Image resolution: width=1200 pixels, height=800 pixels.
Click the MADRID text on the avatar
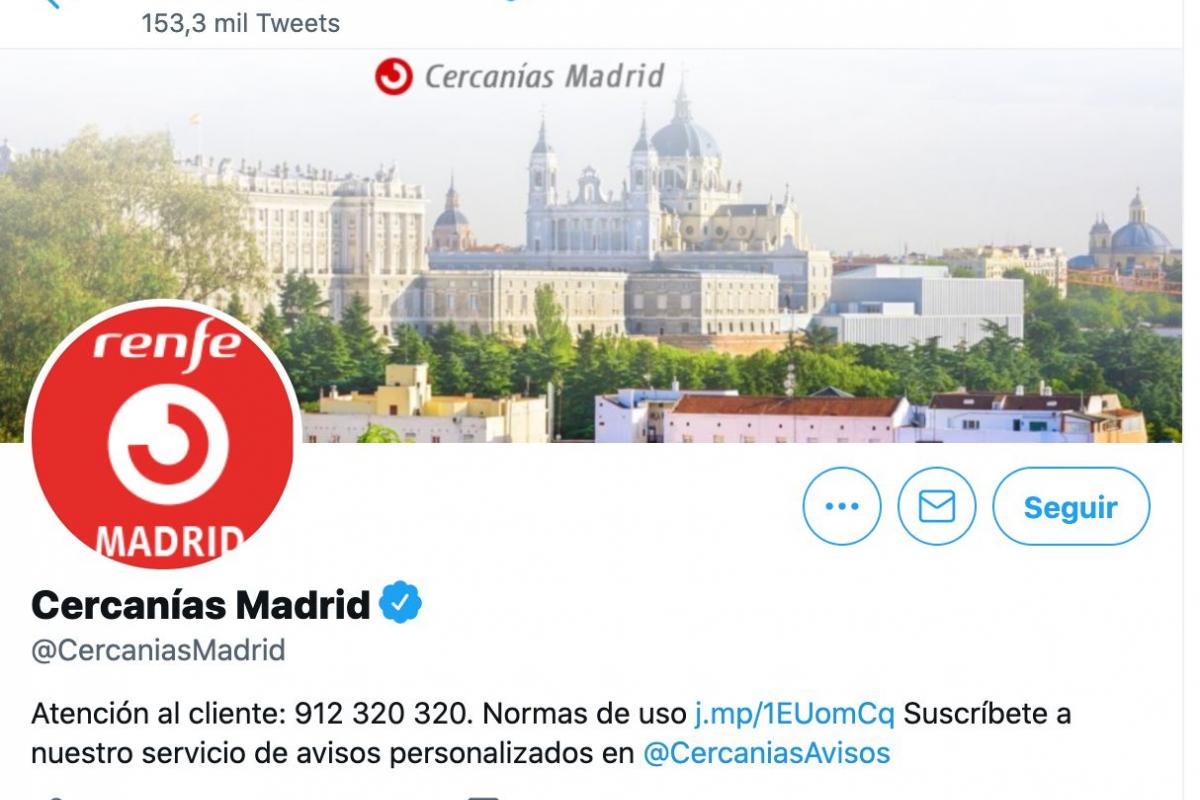pos(169,540)
